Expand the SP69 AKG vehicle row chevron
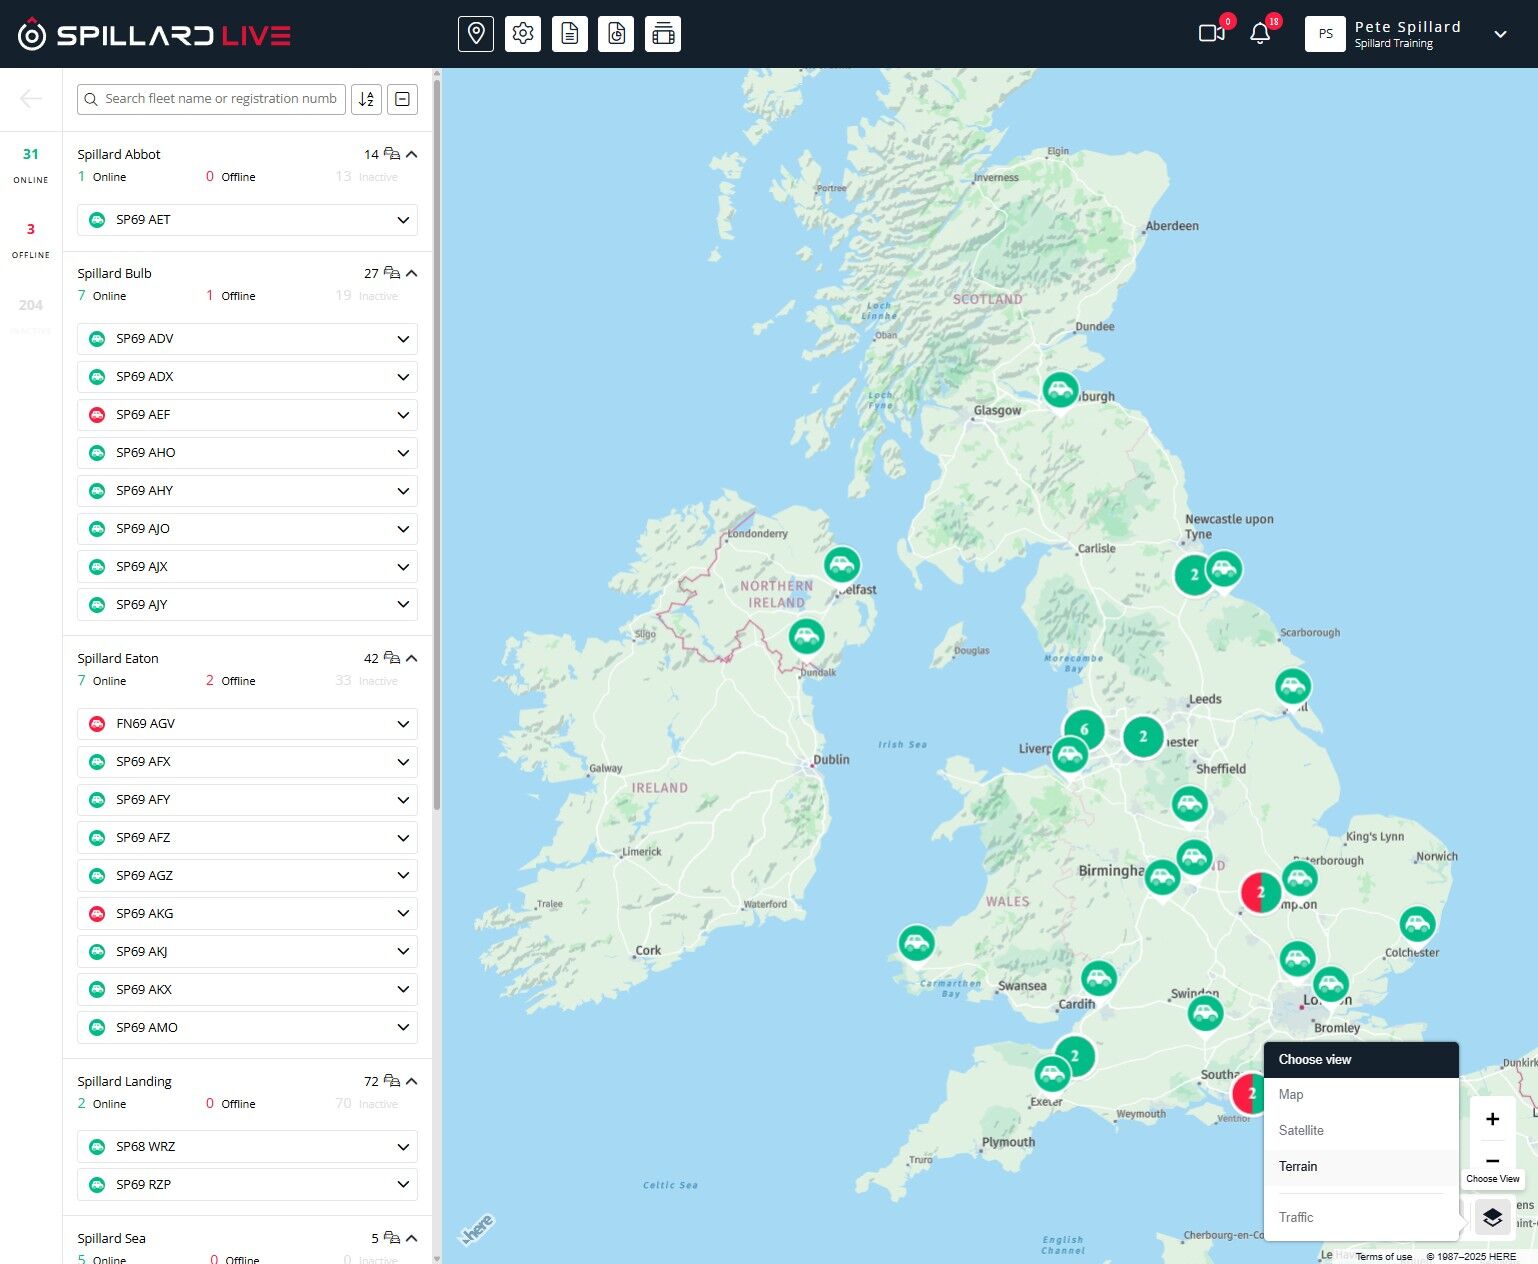Screen dimensions: 1538x1264 [x=403, y=914]
